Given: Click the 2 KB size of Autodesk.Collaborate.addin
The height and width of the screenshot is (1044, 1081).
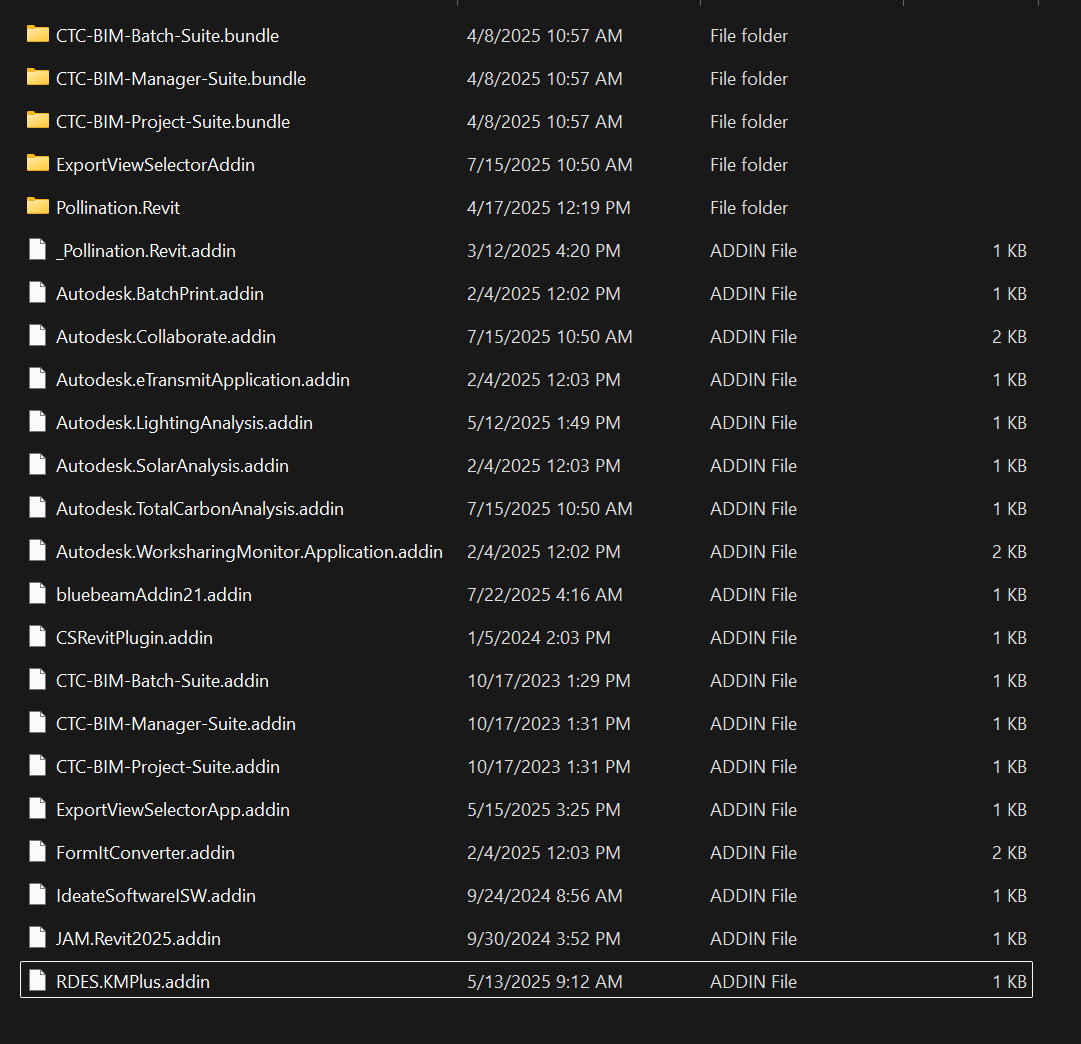Looking at the screenshot, I should pyautogui.click(x=1009, y=337).
